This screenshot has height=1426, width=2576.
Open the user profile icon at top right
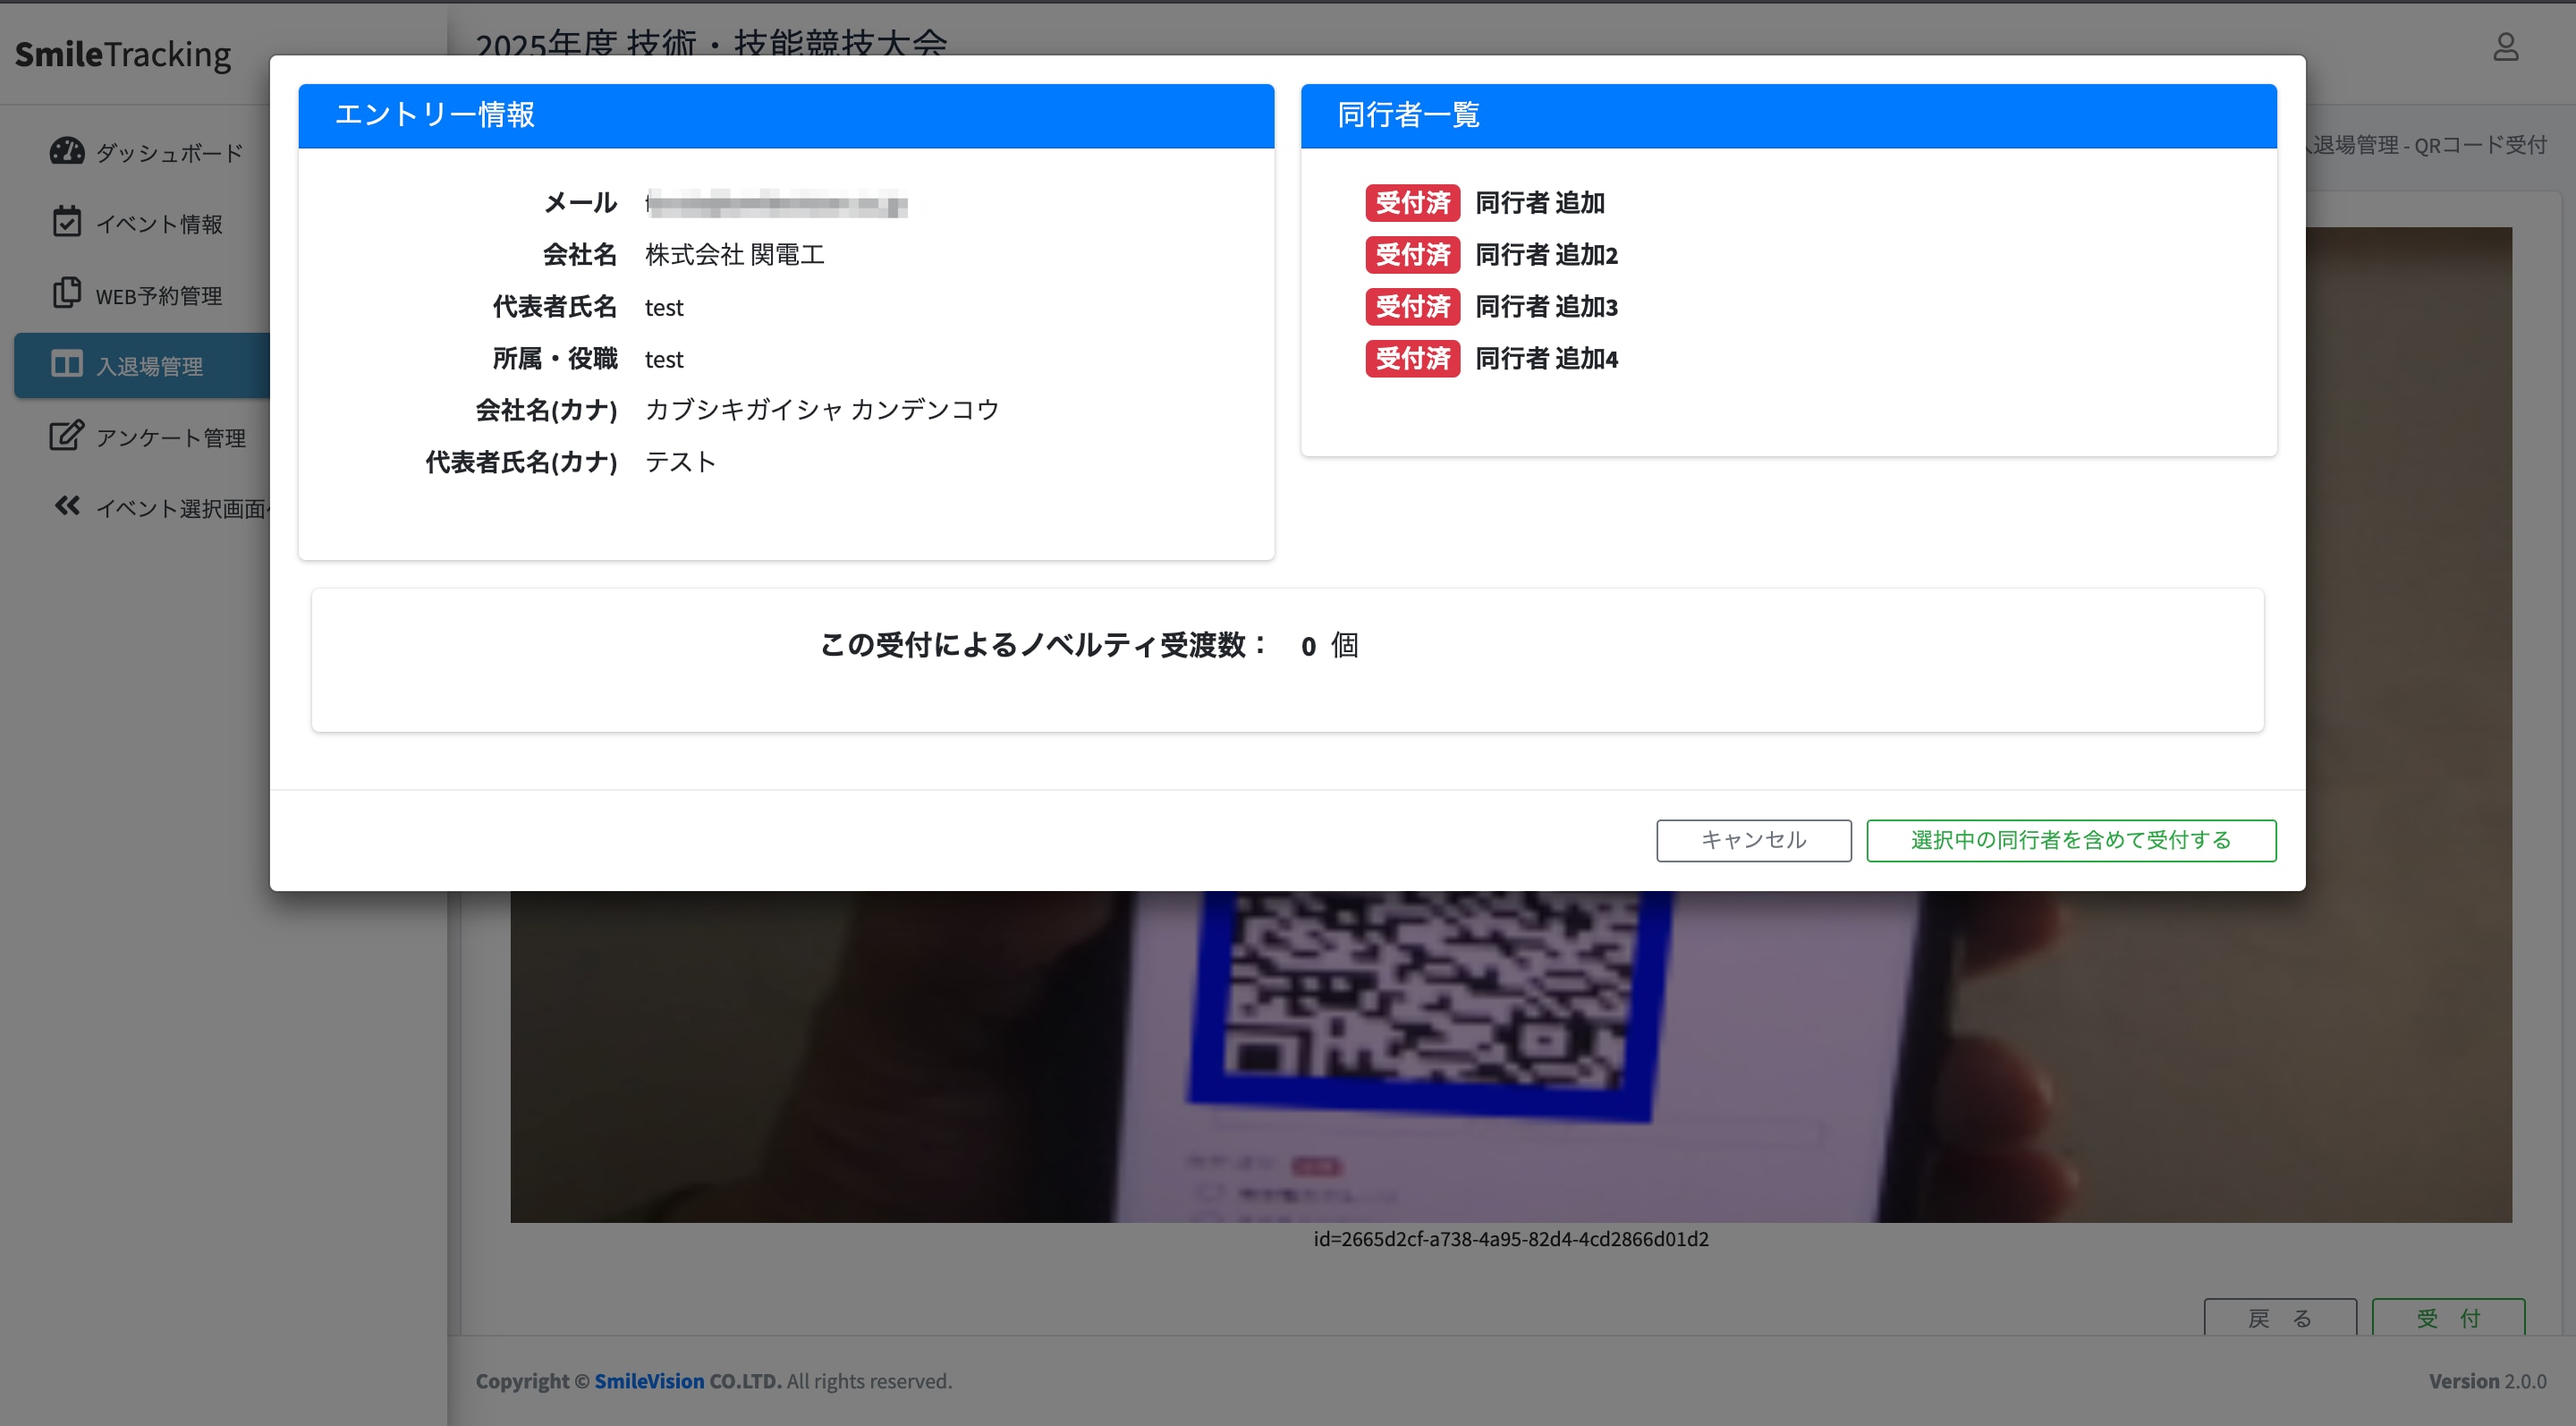tap(2505, 47)
